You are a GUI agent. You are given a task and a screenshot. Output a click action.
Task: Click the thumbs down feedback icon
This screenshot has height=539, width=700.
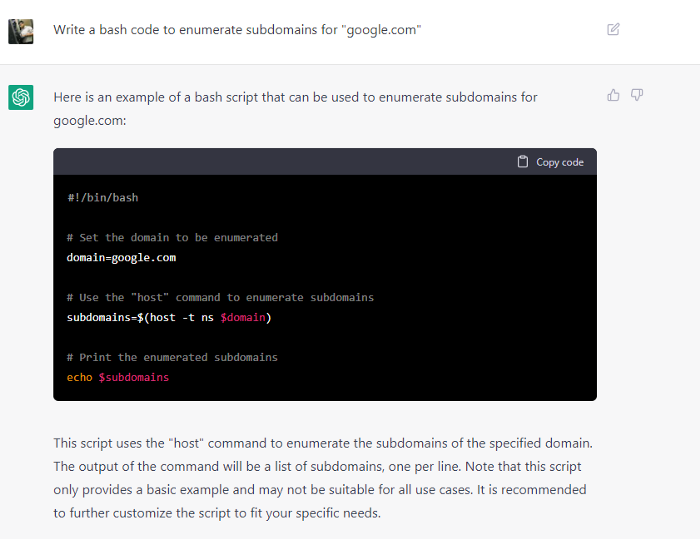(x=637, y=95)
